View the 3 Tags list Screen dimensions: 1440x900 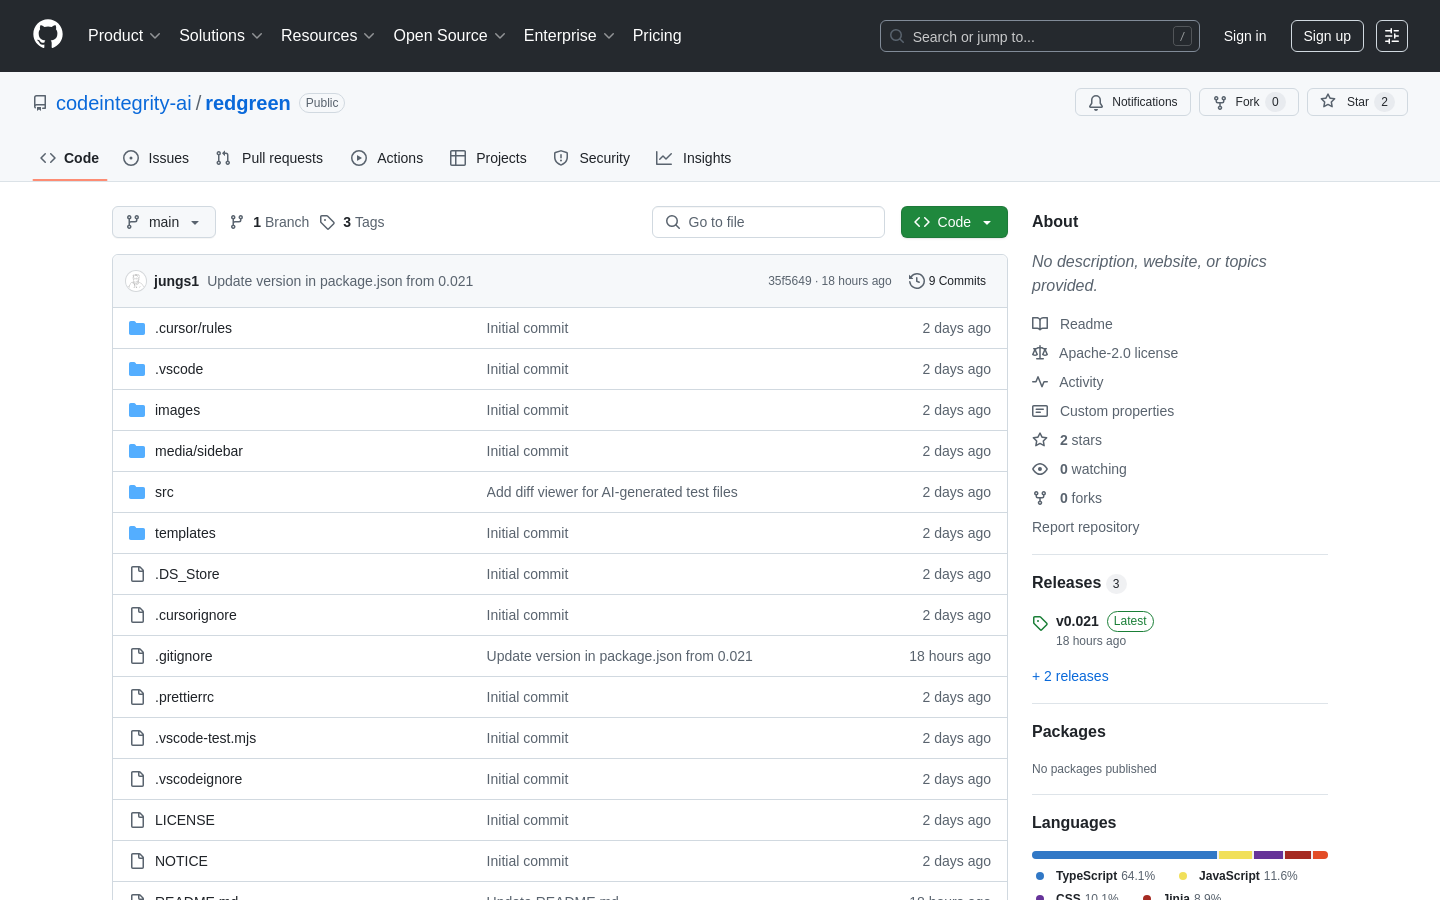(352, 222)
